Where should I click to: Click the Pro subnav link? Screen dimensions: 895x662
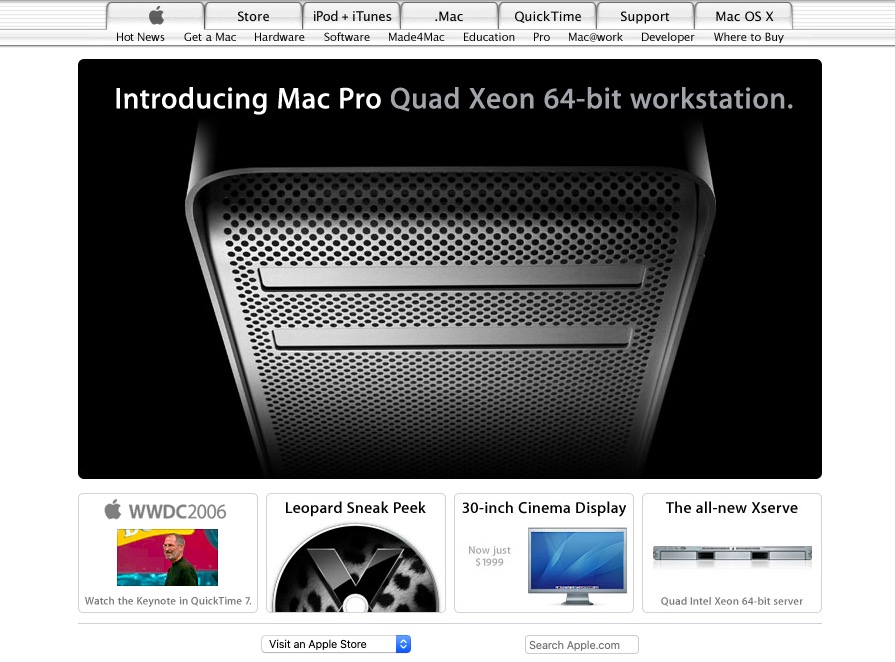[x=541, y=37]
